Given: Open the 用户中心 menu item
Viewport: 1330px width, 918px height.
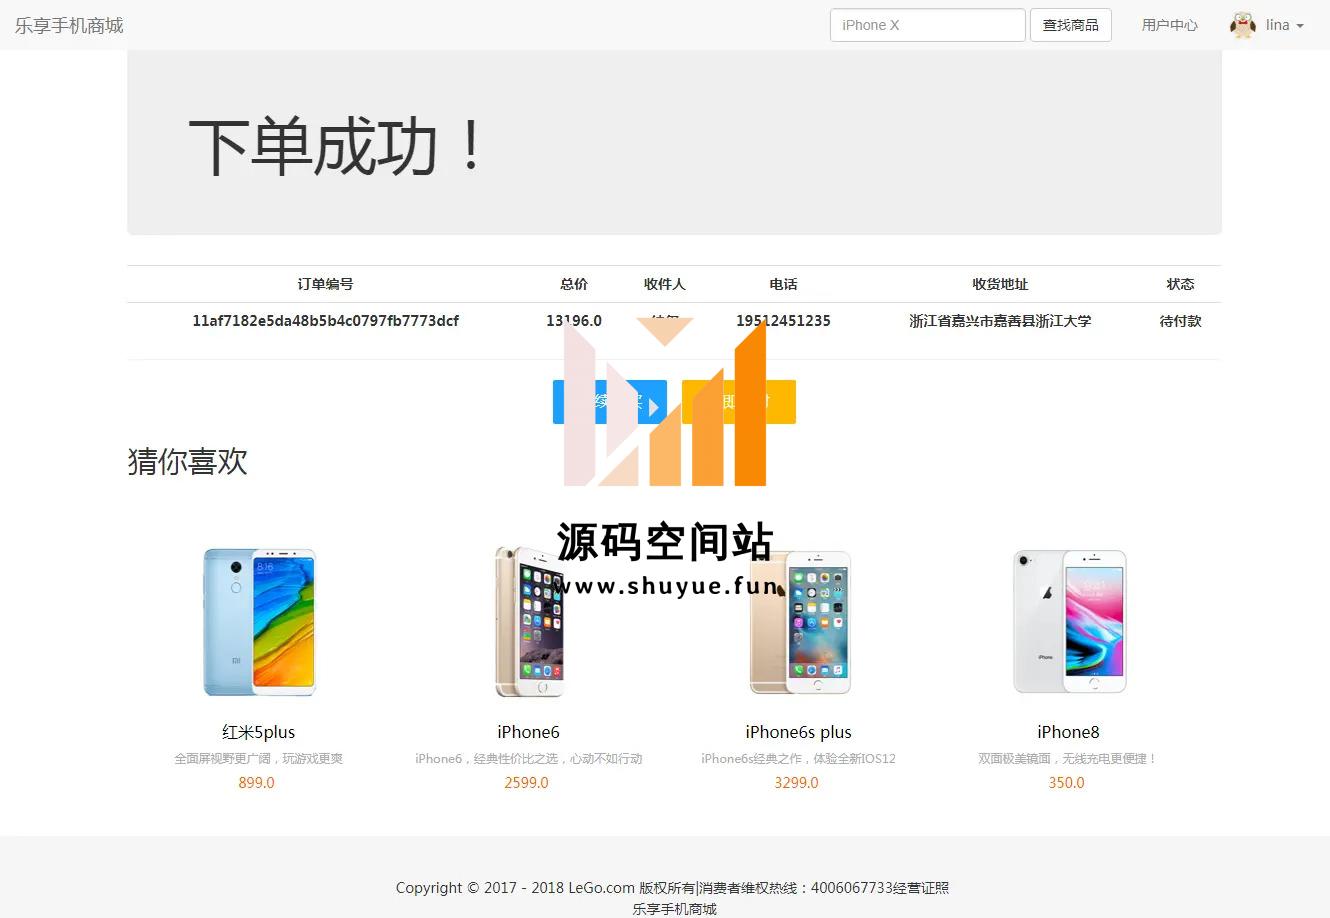Looking at the screenshot, I should click(1169, 25).
